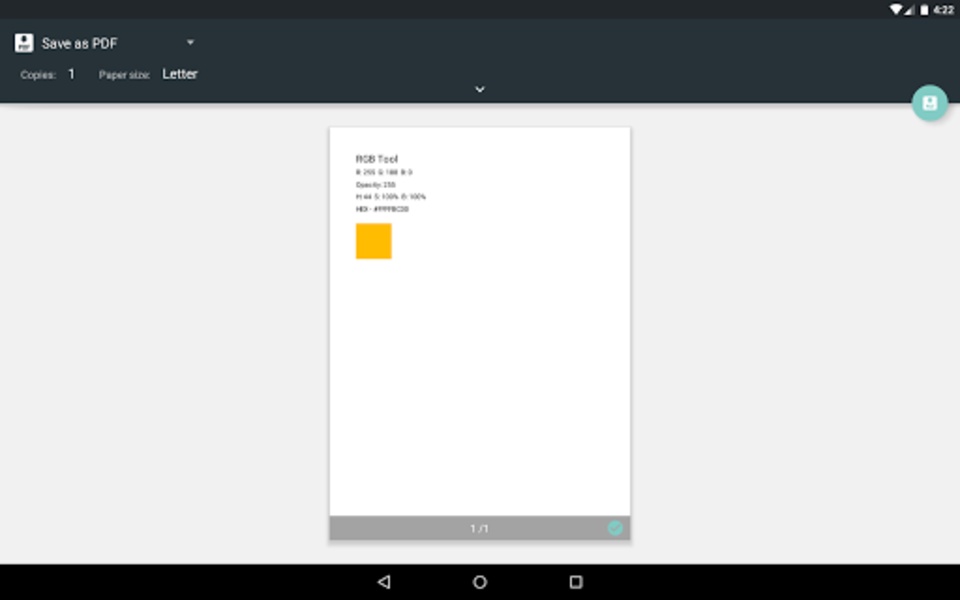The image size is (960, 600).
Task: Expand more print options with the chevron
Action: click(x=480, y=89)
